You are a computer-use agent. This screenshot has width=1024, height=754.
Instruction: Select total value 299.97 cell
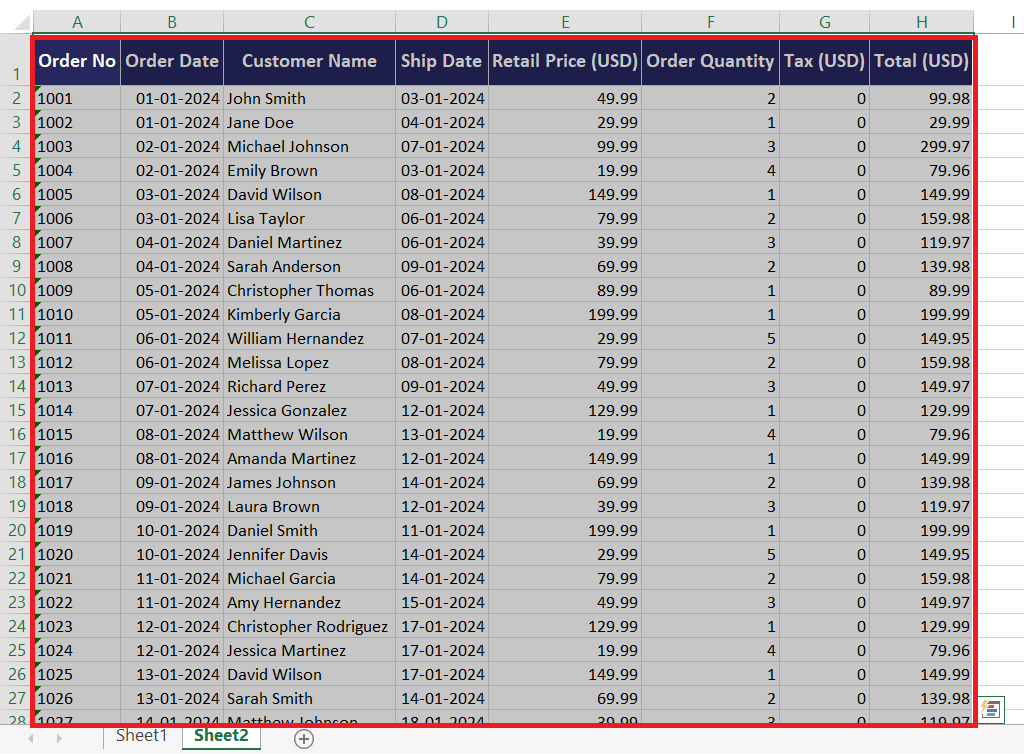tap(921, 146)
